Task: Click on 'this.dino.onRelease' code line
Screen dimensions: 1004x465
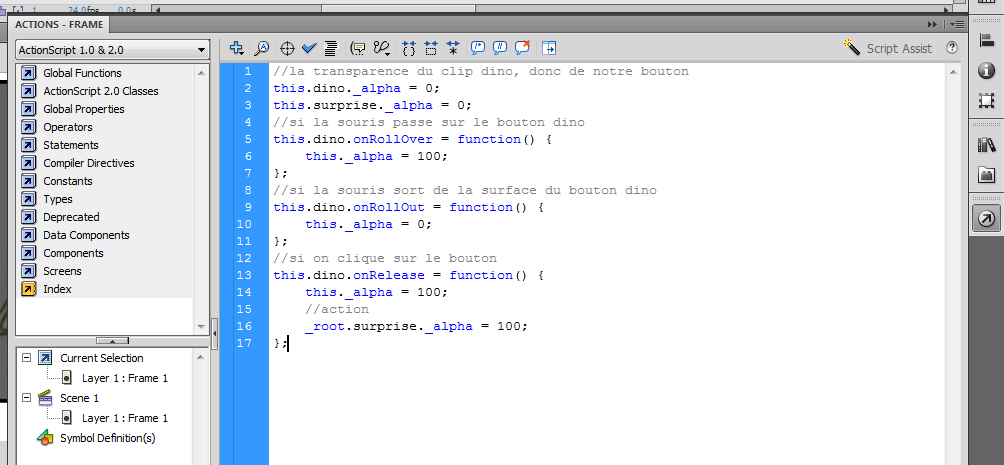Action: click(409, 275)
